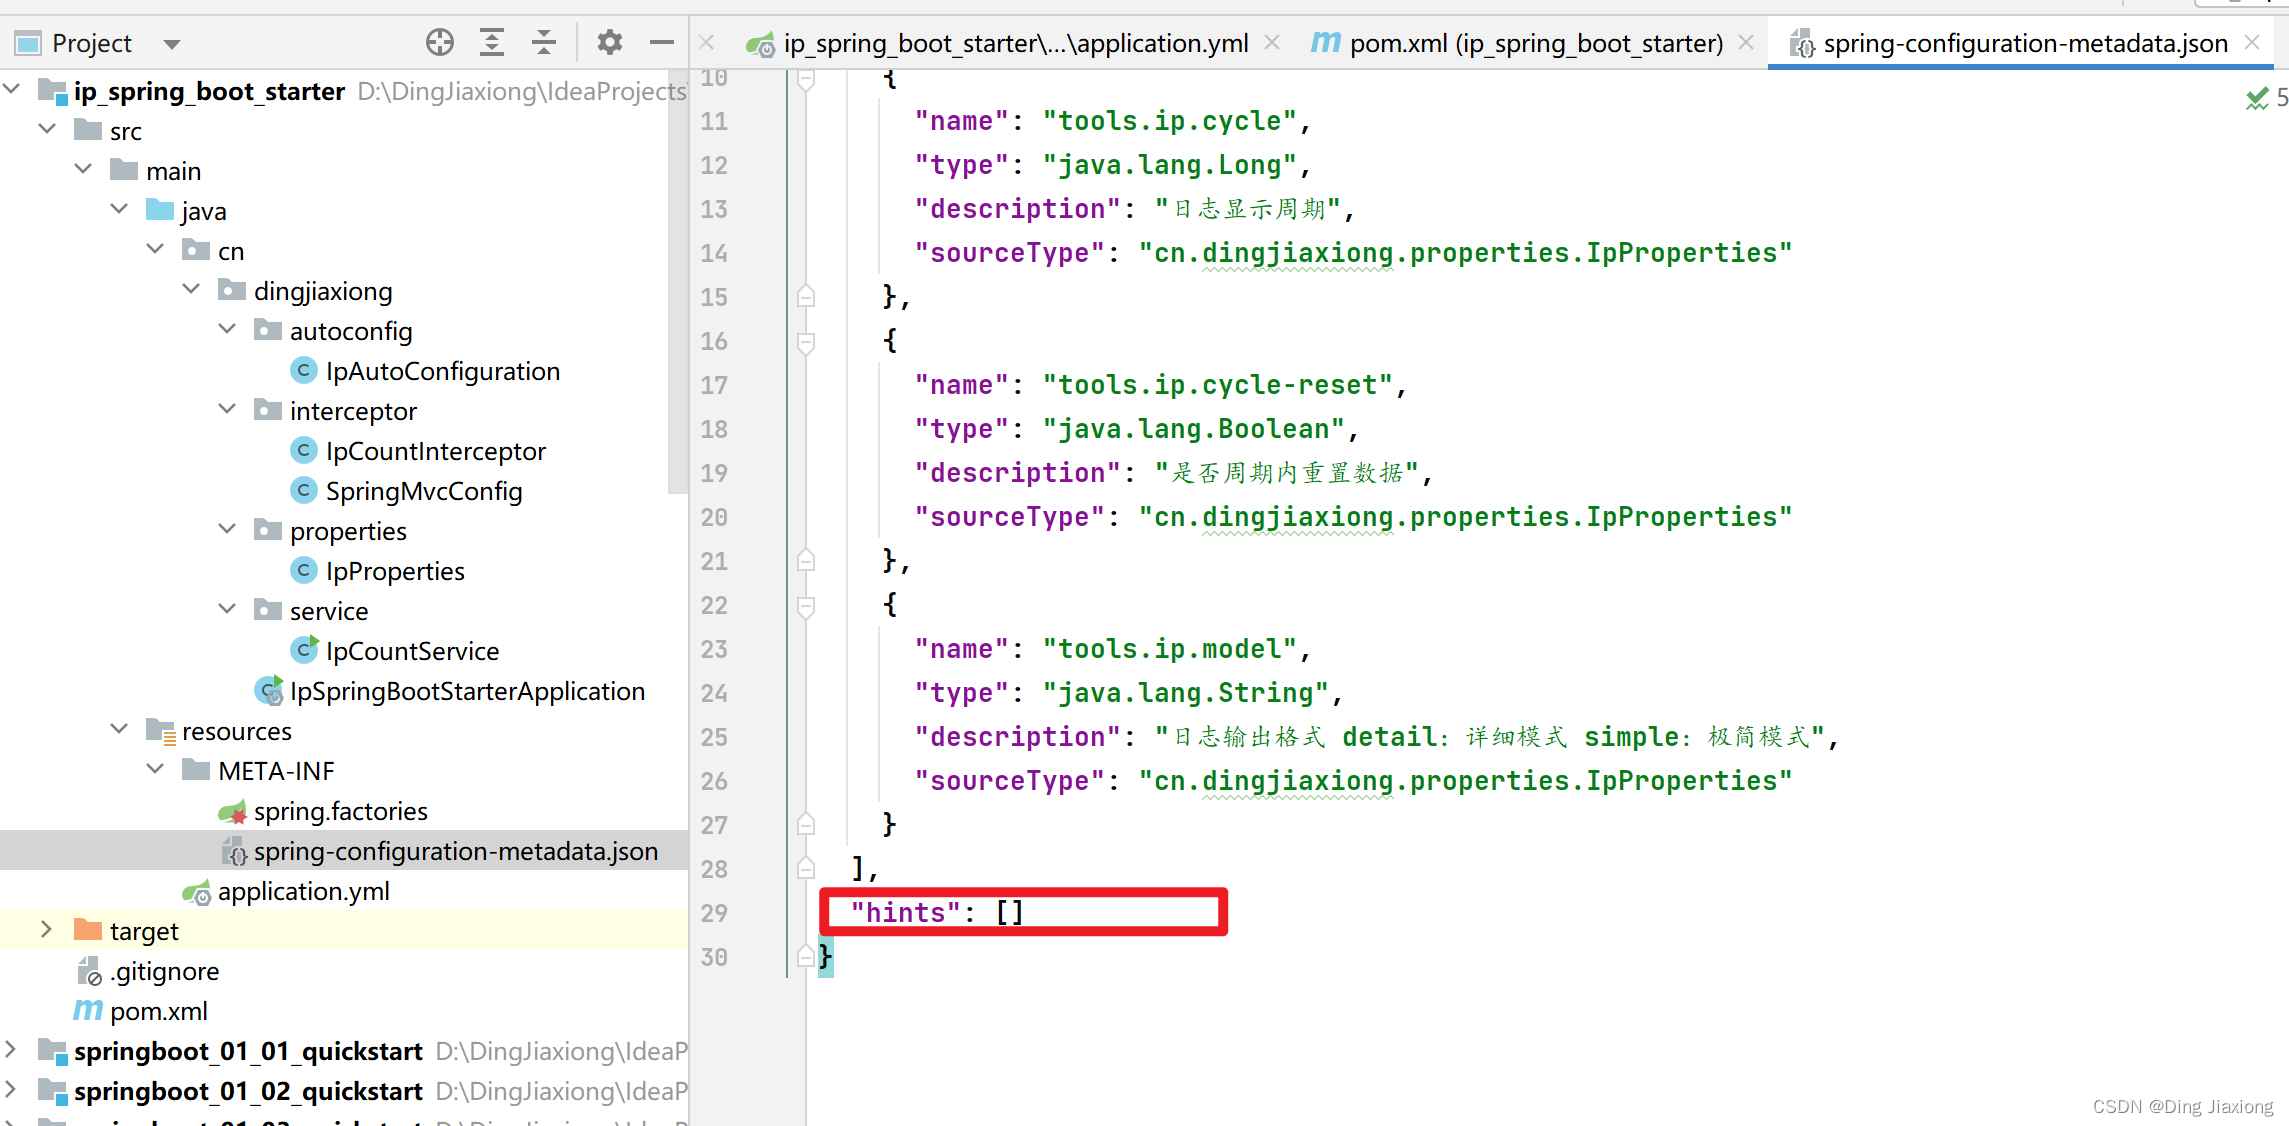Screen dimensions: 2289x1126
Task: Collapse the java source folder
Action: click(119, 209)
